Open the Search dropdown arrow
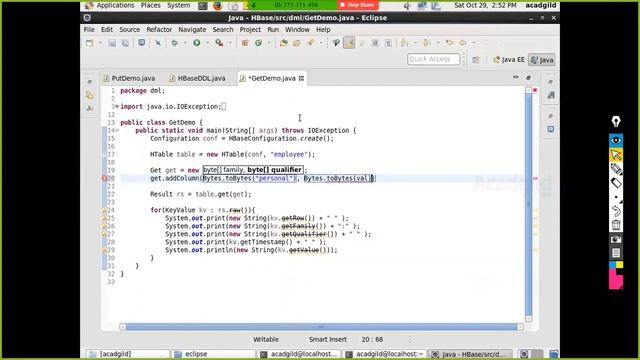The width and height of the screenshot is (640, 360). (321, 43)
